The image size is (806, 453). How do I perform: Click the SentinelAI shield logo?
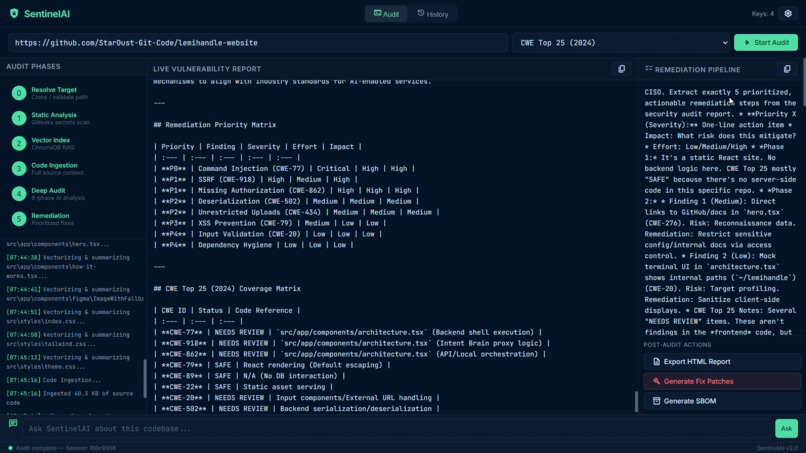[x=14, y=13]
